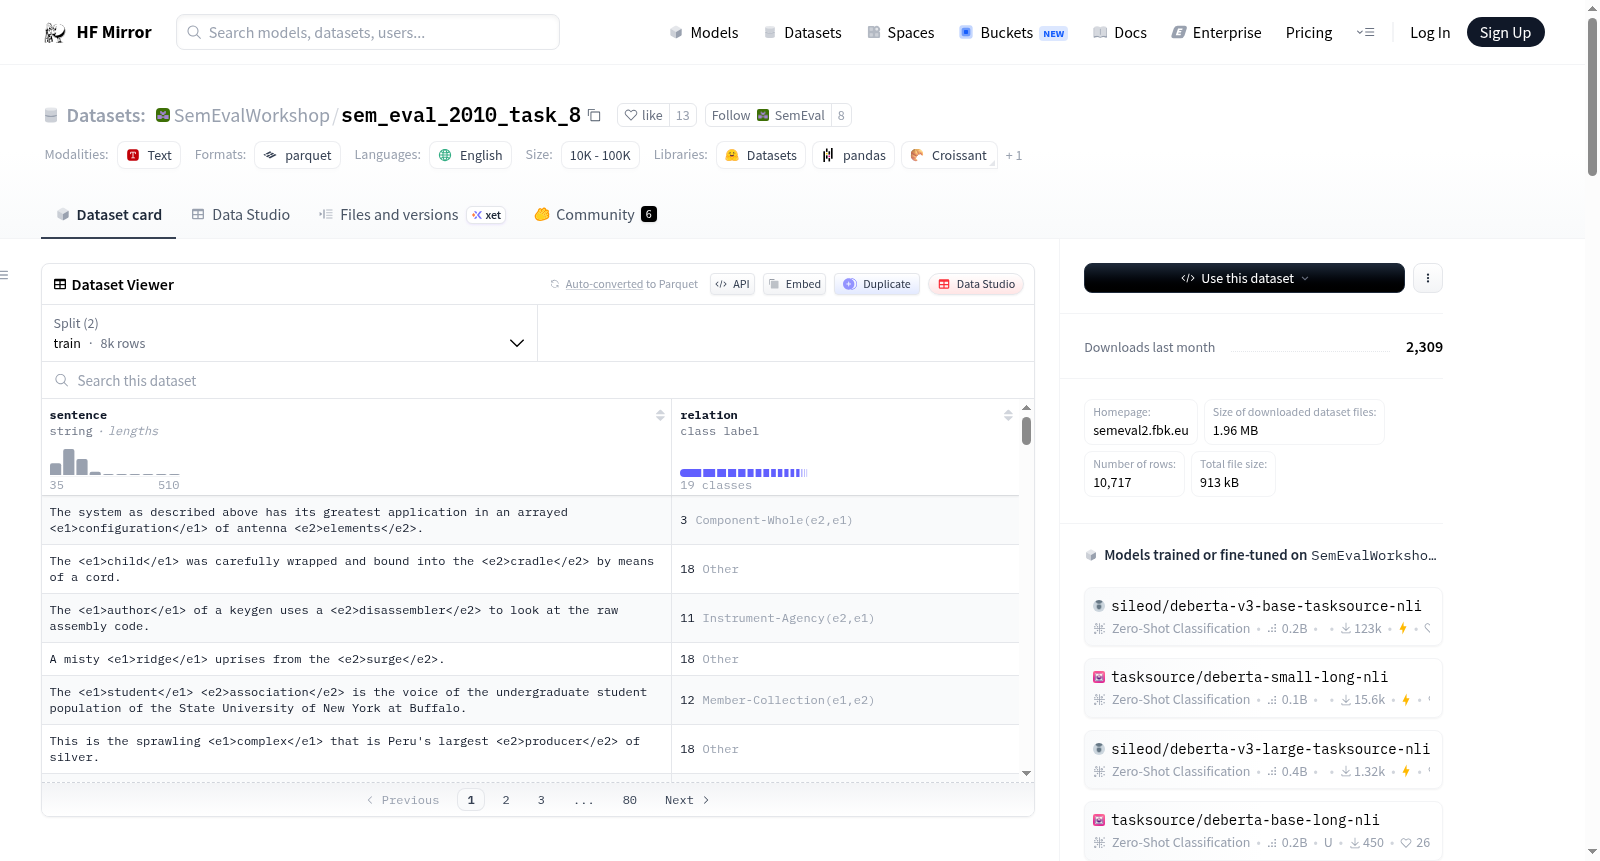Jump to page 80 of the viewer
The width and height of the screenshot is (1600, 861).
point(630,800)
